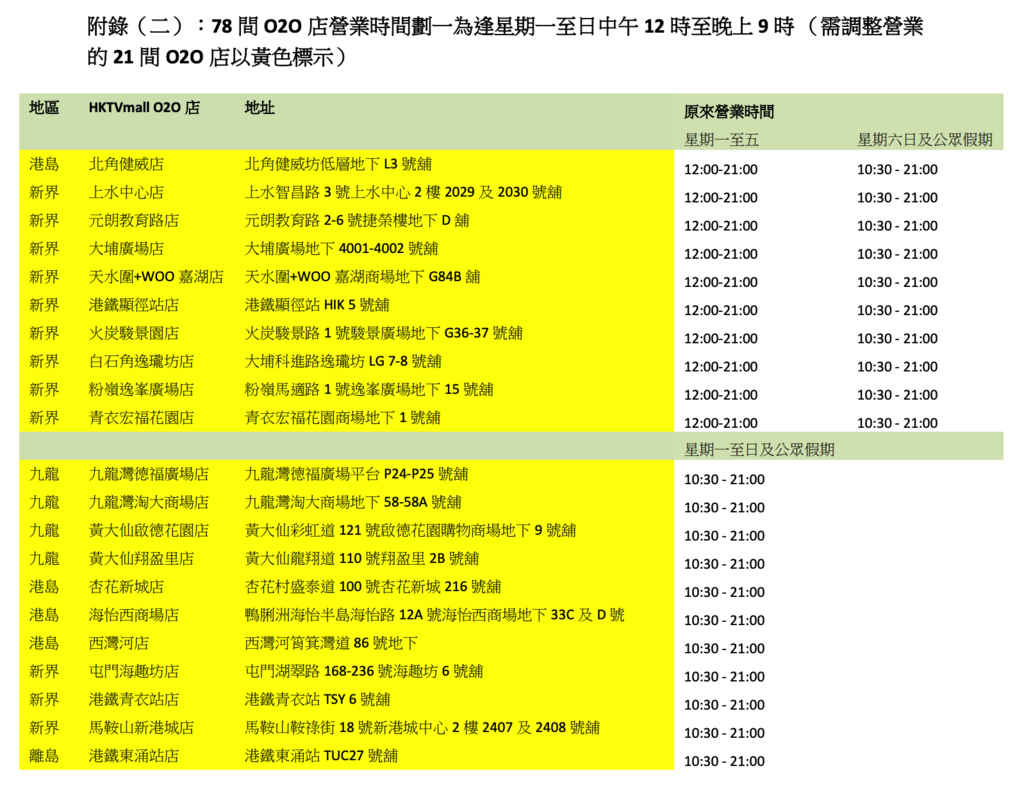Select address '港鐵東涌站 TUC27 號舖'
Viewport: 1024px width, 798px height.
click(321, 756)
